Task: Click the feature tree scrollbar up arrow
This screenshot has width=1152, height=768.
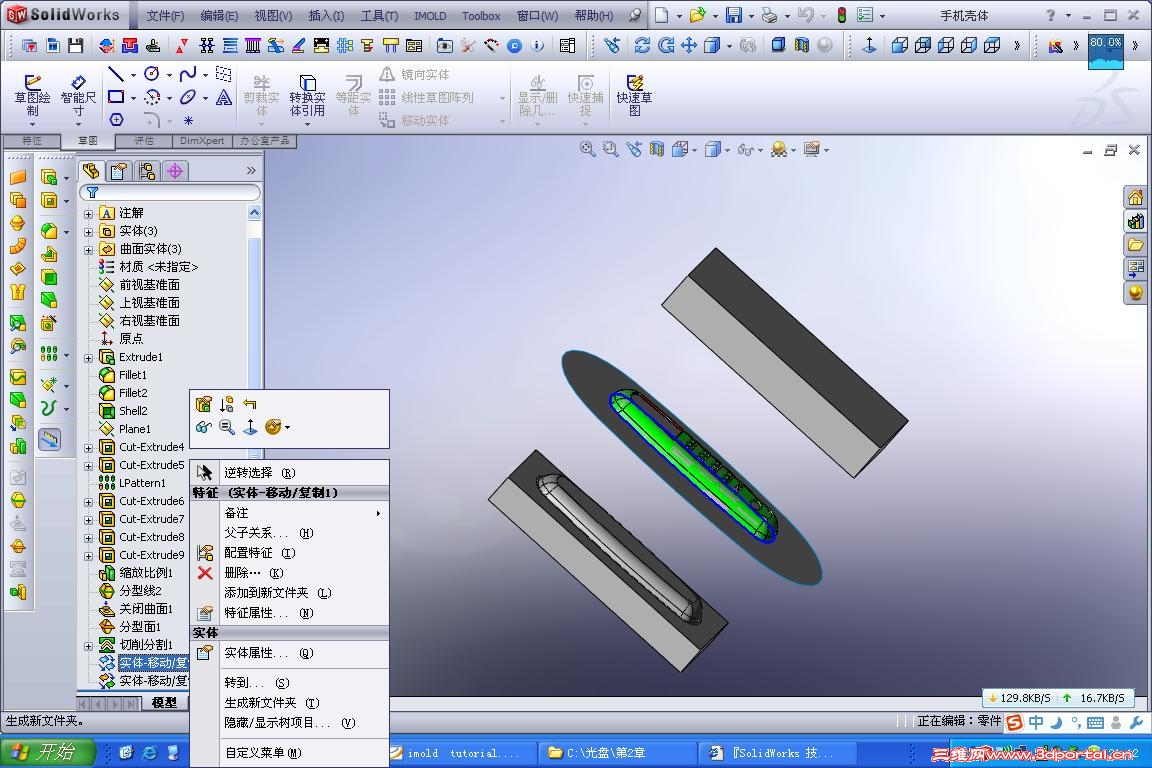Action: 254,213
